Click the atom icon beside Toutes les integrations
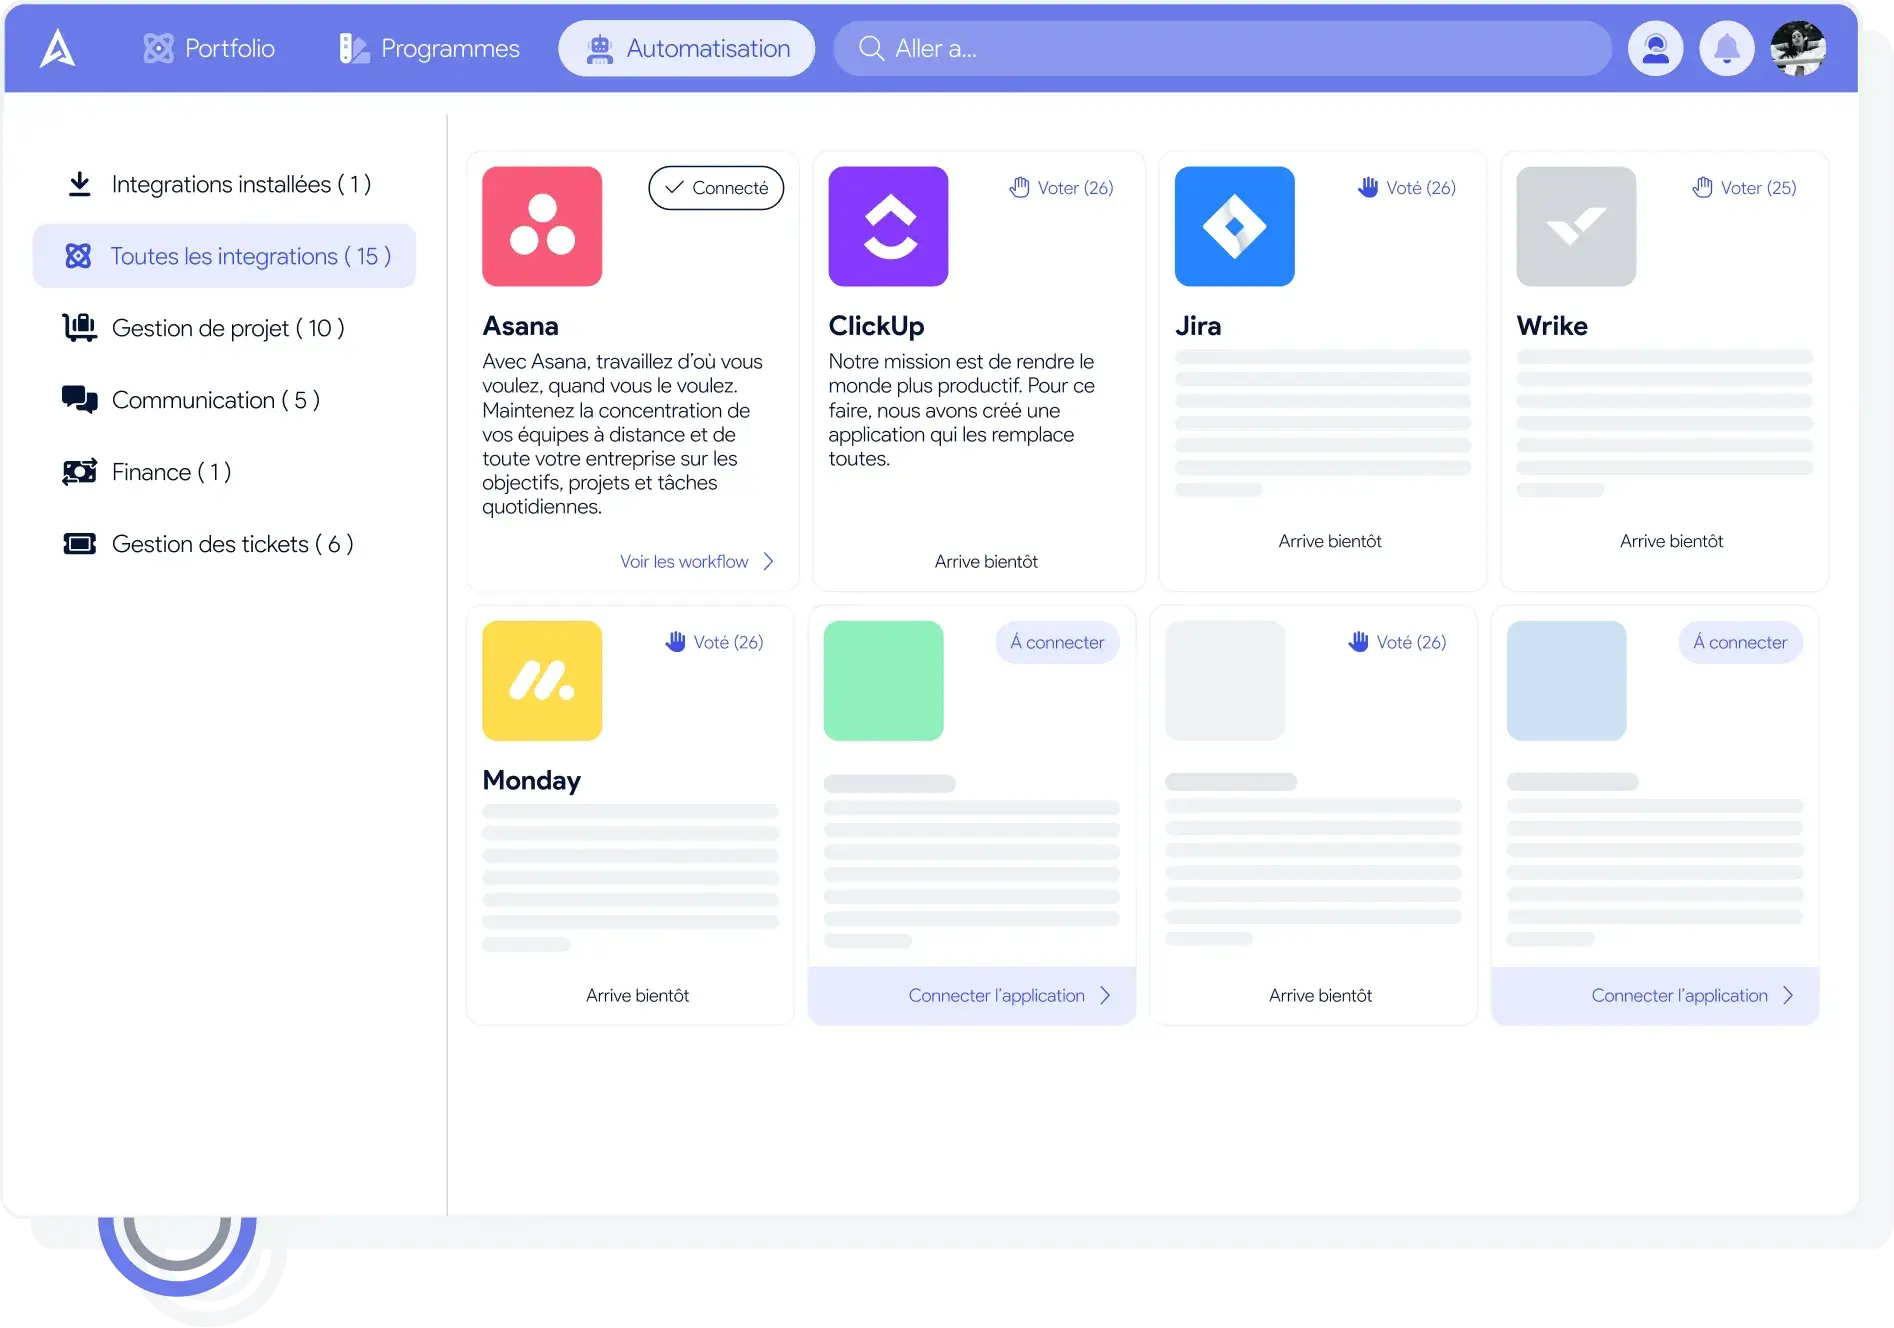Viewport: 1894px width, 1328px height. (x=78, y=256)
